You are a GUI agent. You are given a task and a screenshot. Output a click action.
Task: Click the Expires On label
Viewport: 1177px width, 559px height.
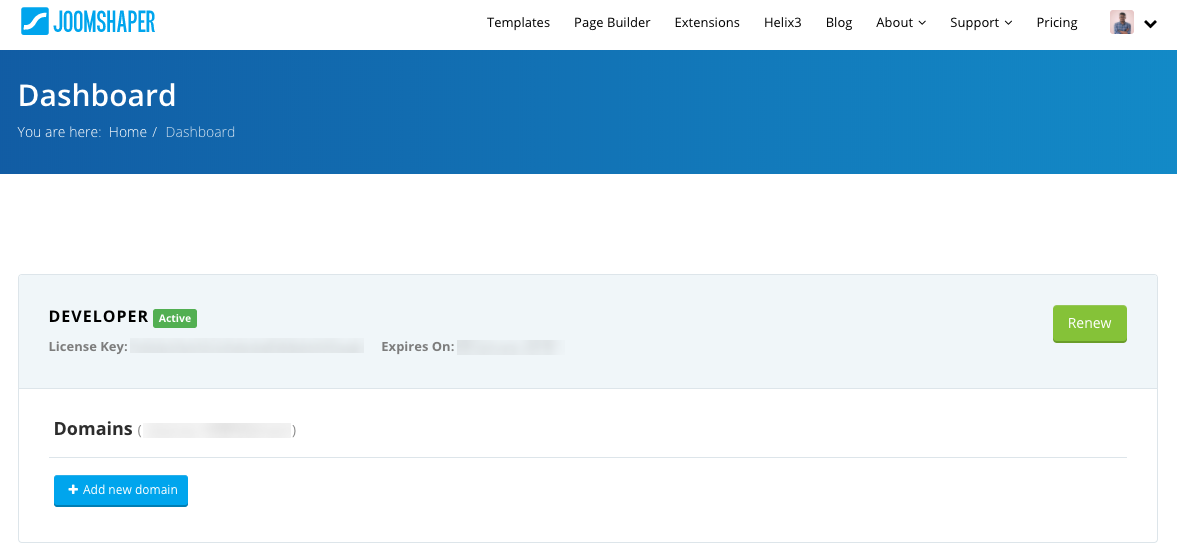(x=417, y=347)
